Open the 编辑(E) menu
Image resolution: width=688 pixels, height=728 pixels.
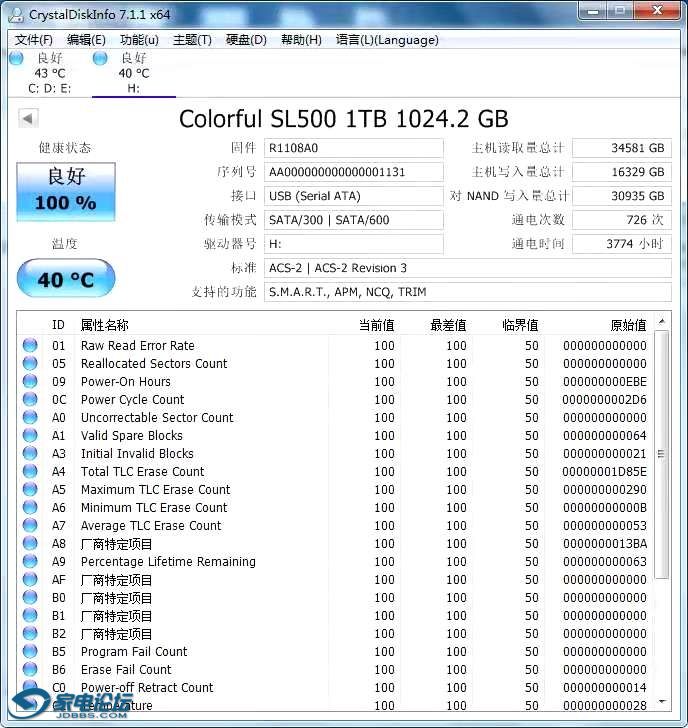coord(86,40)
